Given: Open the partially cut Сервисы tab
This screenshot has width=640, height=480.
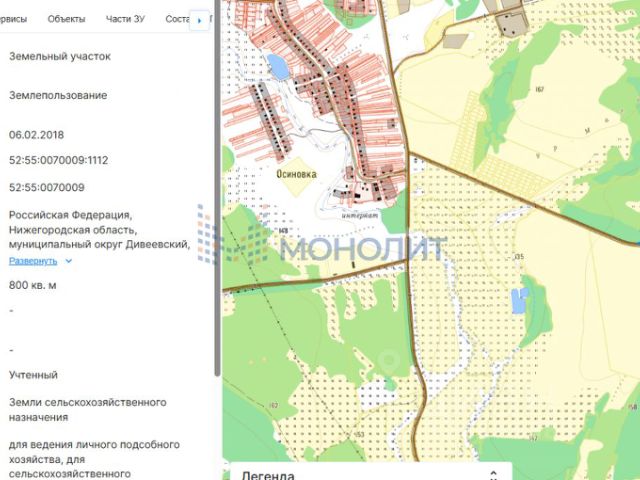Looking at the screenshot, I should click(13, 19).
